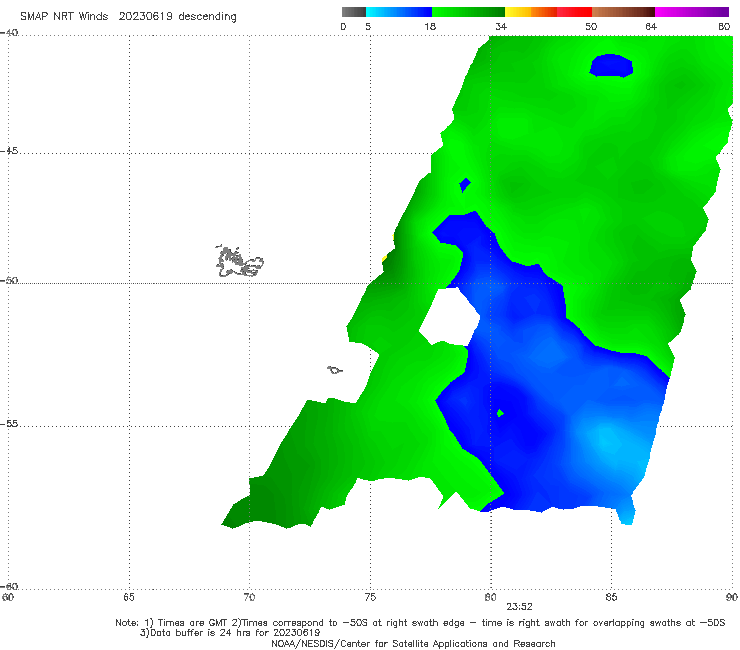740x650 pixels.
Task: Click the Kerguelen Islands outline on the map
Action: tap(240, 261)
